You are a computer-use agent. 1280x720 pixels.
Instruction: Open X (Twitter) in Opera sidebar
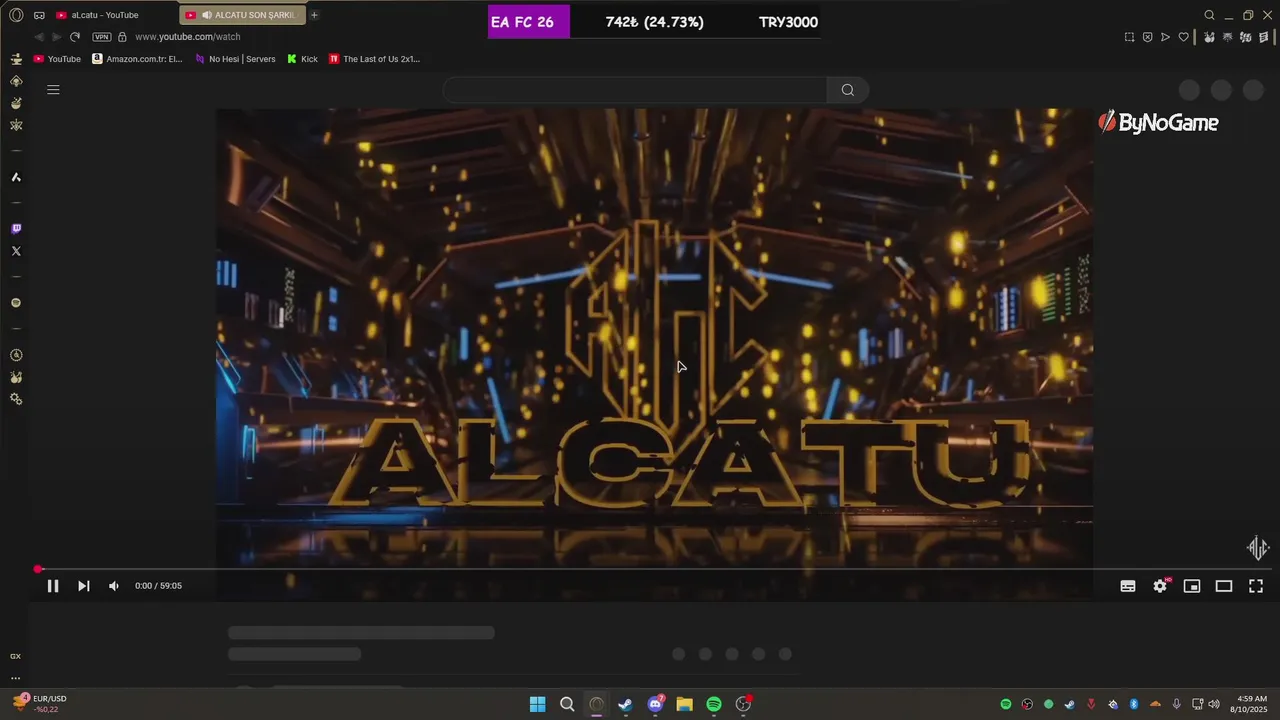point(16,251)
